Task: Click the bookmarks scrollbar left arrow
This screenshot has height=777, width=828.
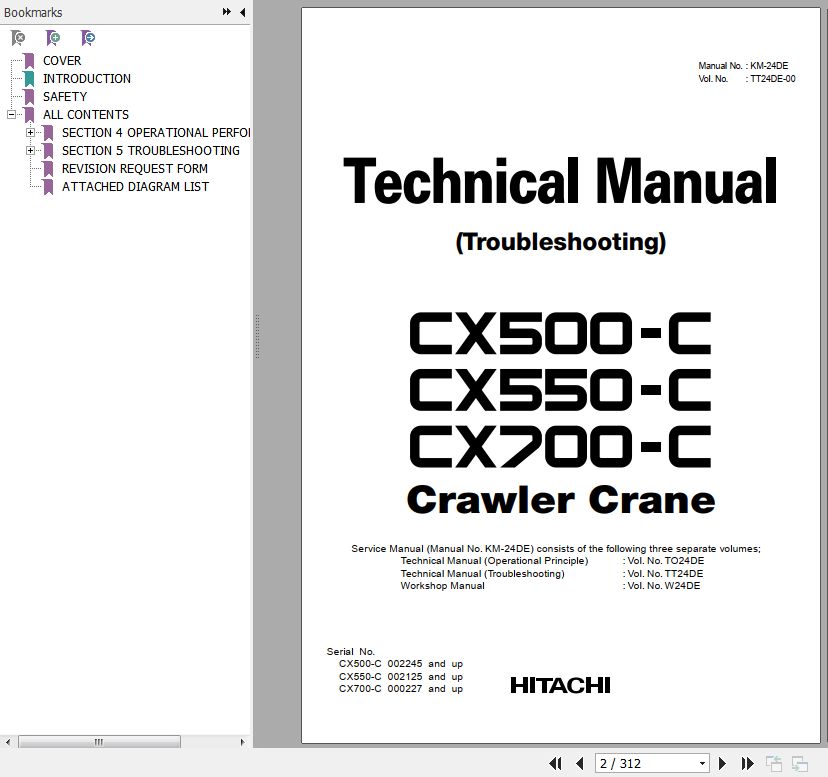Action: [7, 742]
